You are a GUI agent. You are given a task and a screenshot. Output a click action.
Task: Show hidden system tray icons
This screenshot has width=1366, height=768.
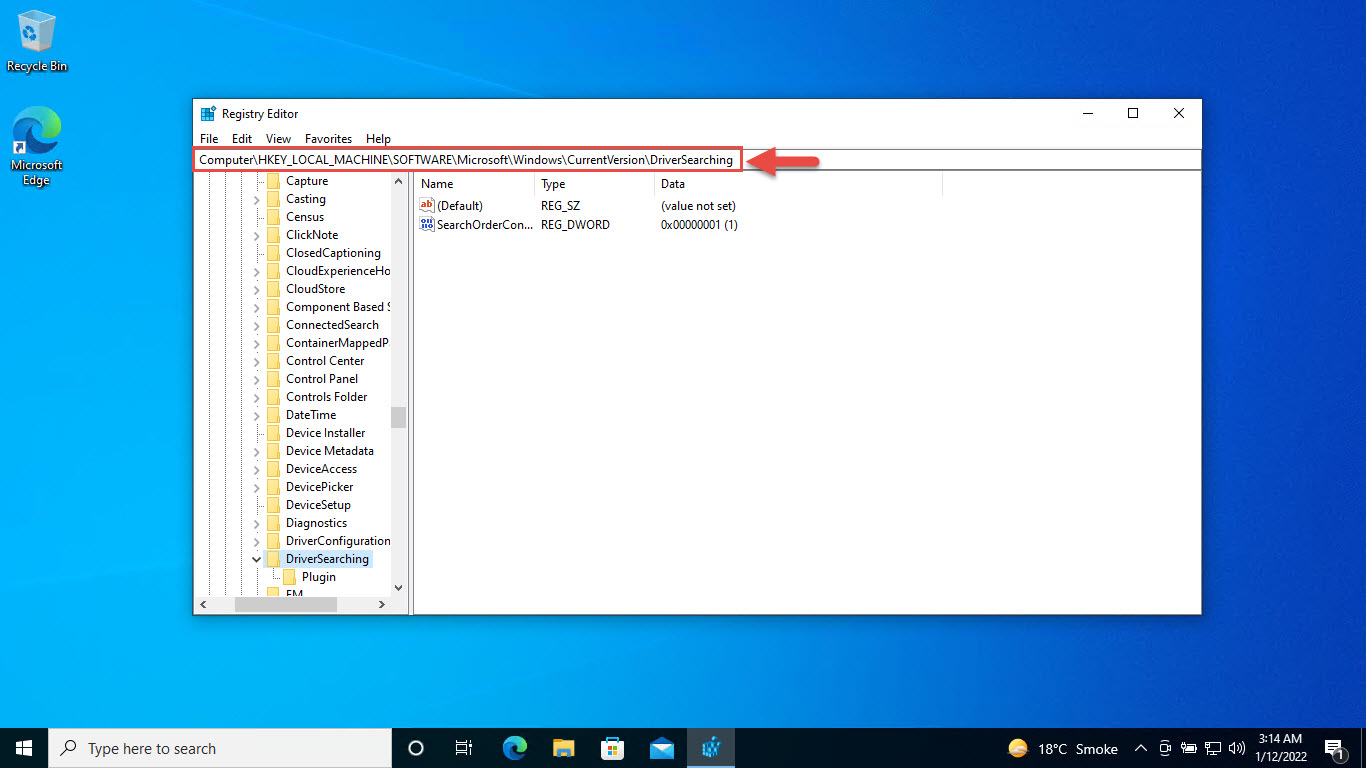pos(1140,748)
